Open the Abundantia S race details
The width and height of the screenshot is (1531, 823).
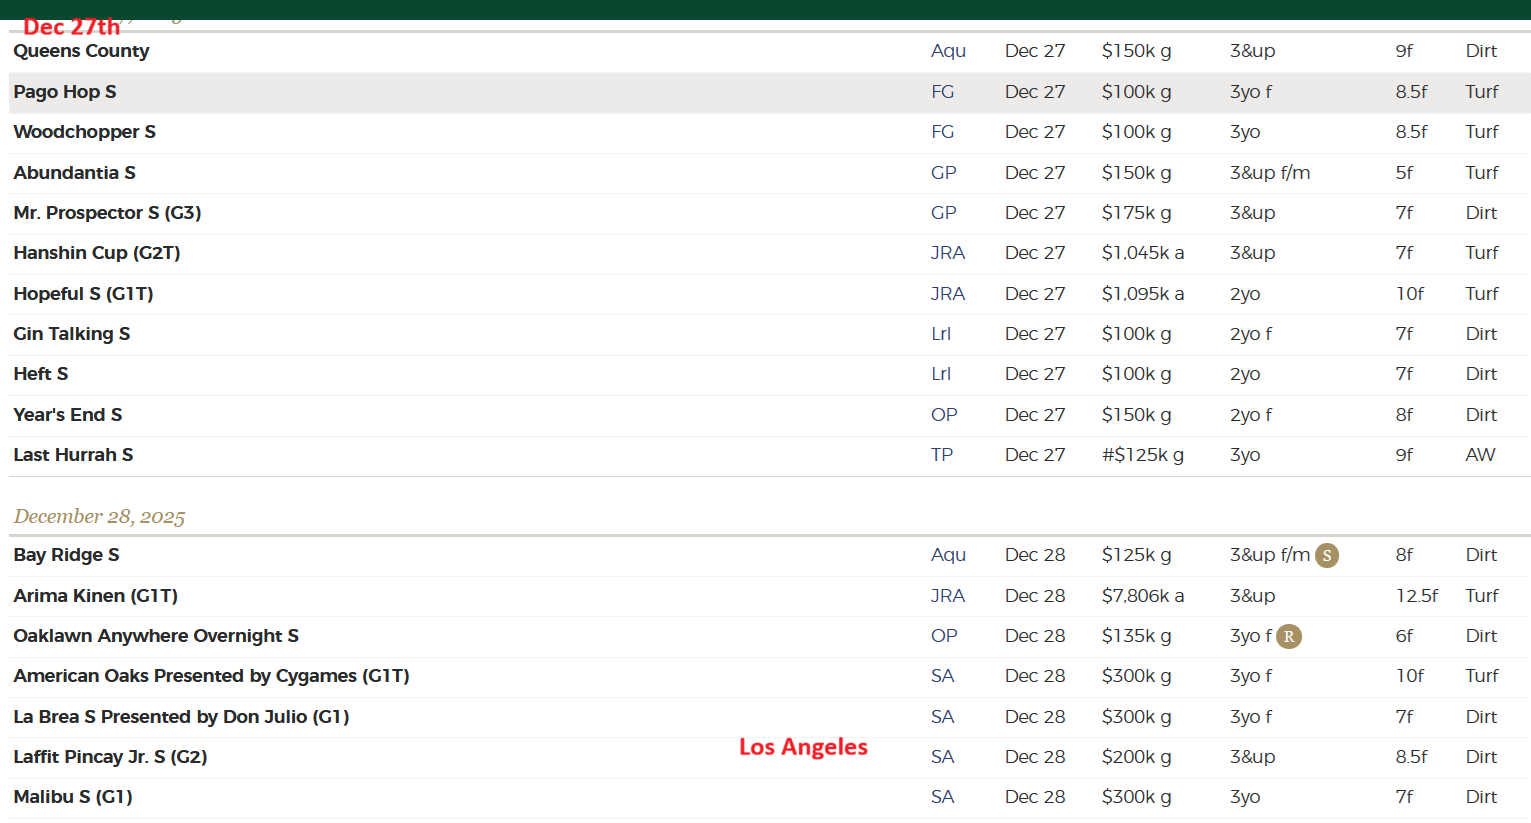(x=75, y=173)
